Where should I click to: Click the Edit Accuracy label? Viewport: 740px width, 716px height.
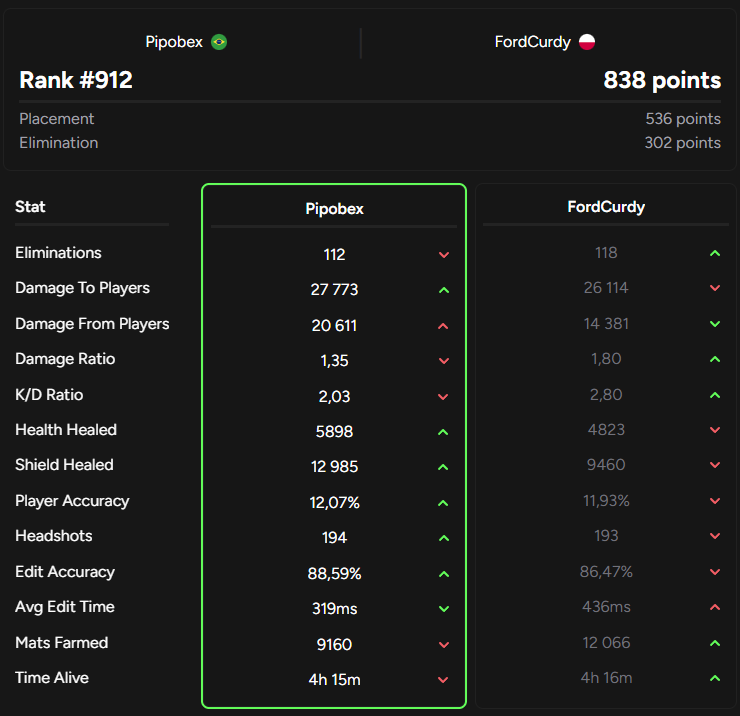point(65,572)
